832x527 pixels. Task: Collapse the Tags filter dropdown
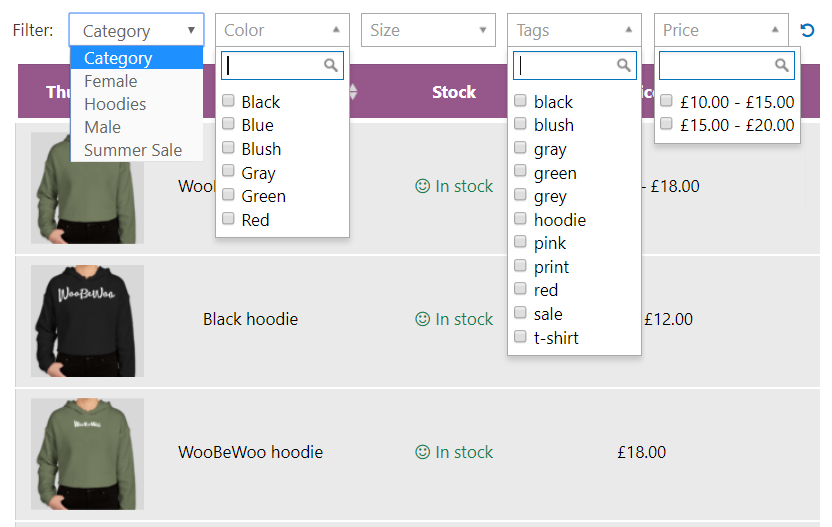point(574,30)
